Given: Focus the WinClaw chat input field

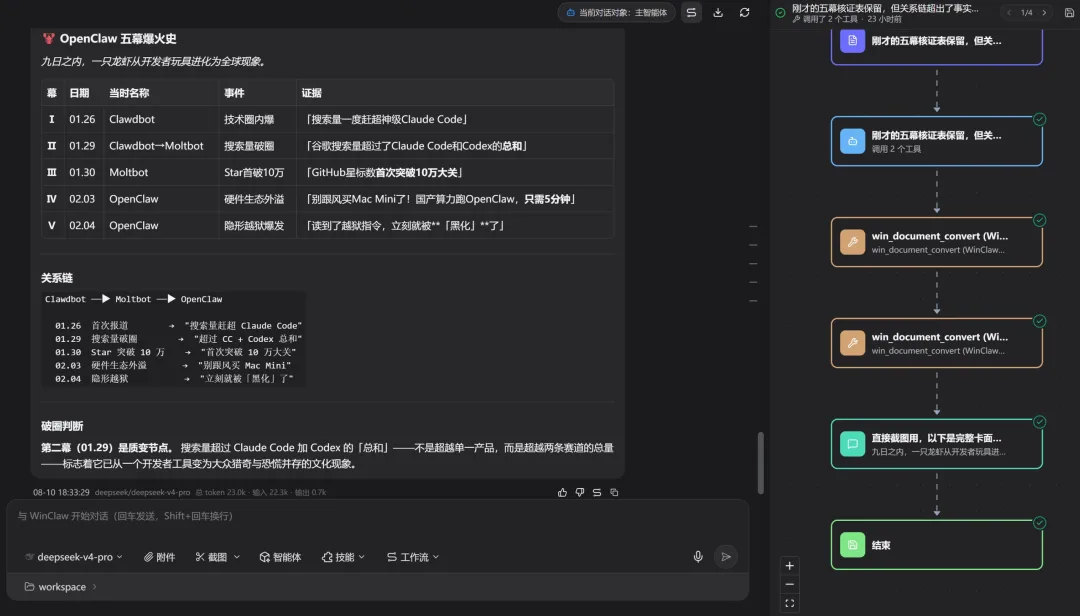Looking at the screenshot, I should pos(377,516).
